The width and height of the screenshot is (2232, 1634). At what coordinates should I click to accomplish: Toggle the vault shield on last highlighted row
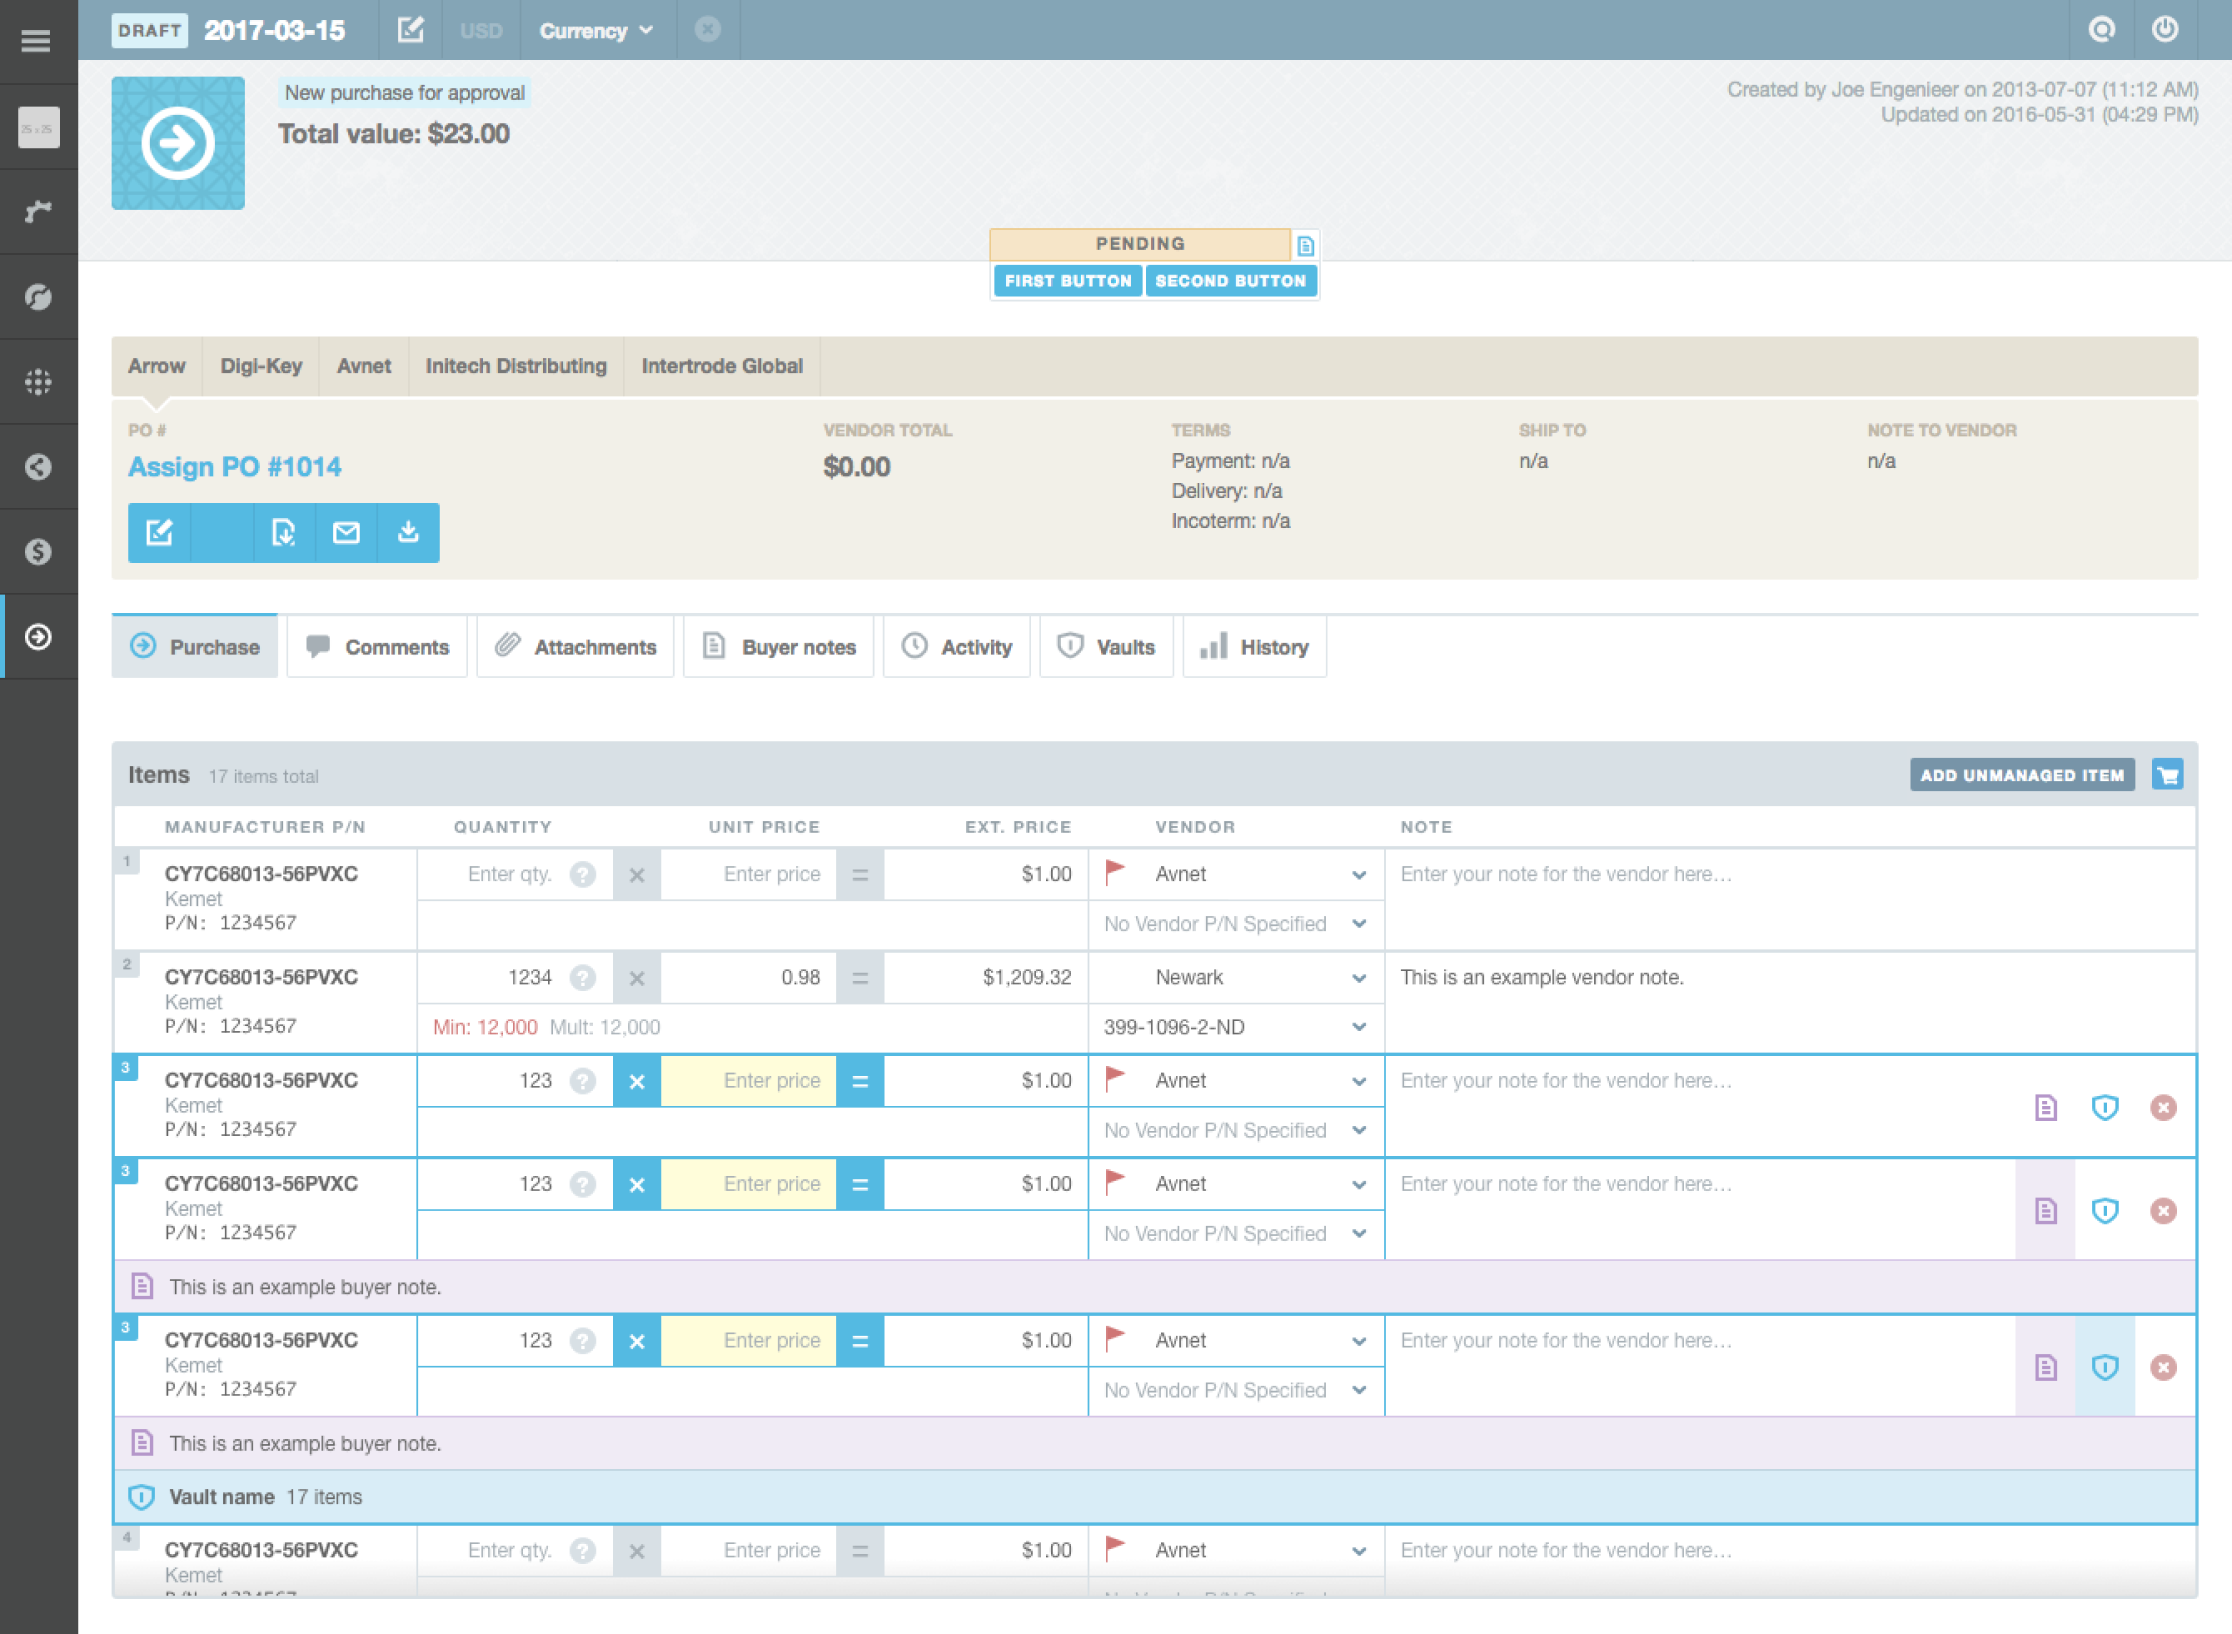(x=2105, y=1367)
